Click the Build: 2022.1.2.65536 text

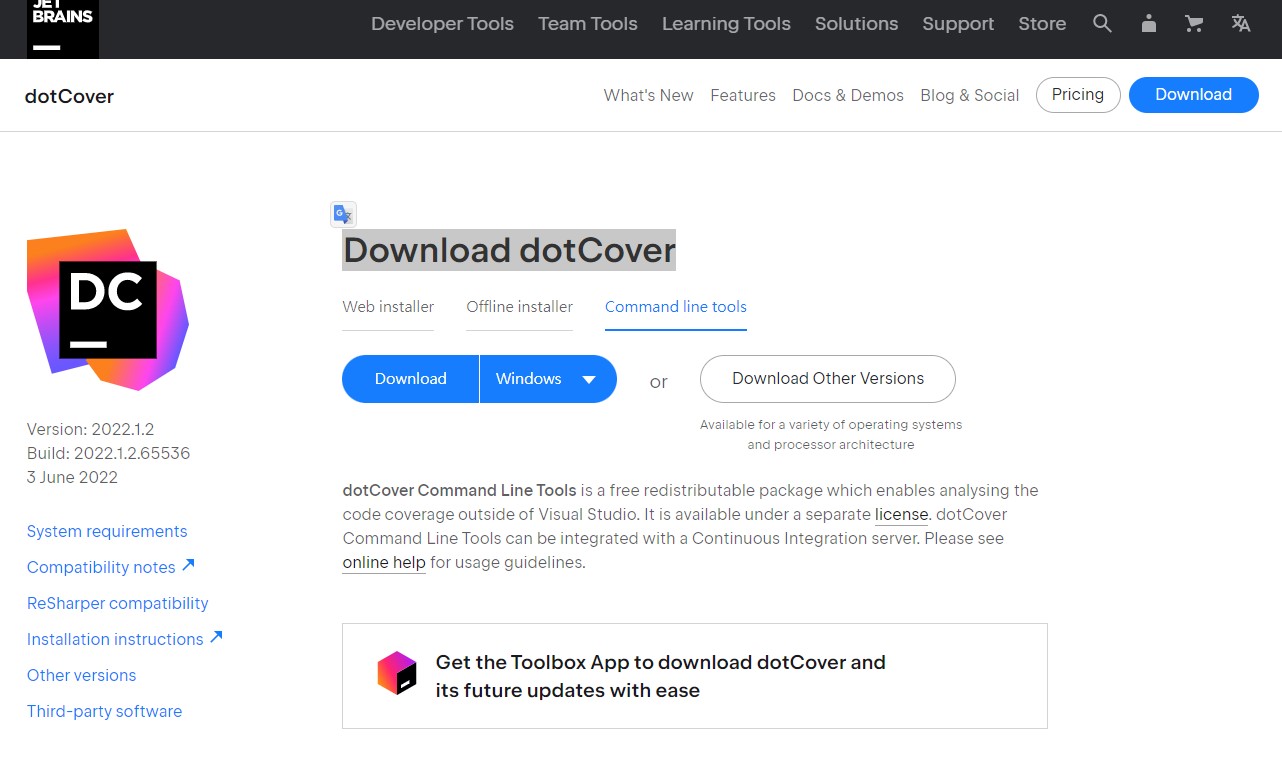point(108,454)
